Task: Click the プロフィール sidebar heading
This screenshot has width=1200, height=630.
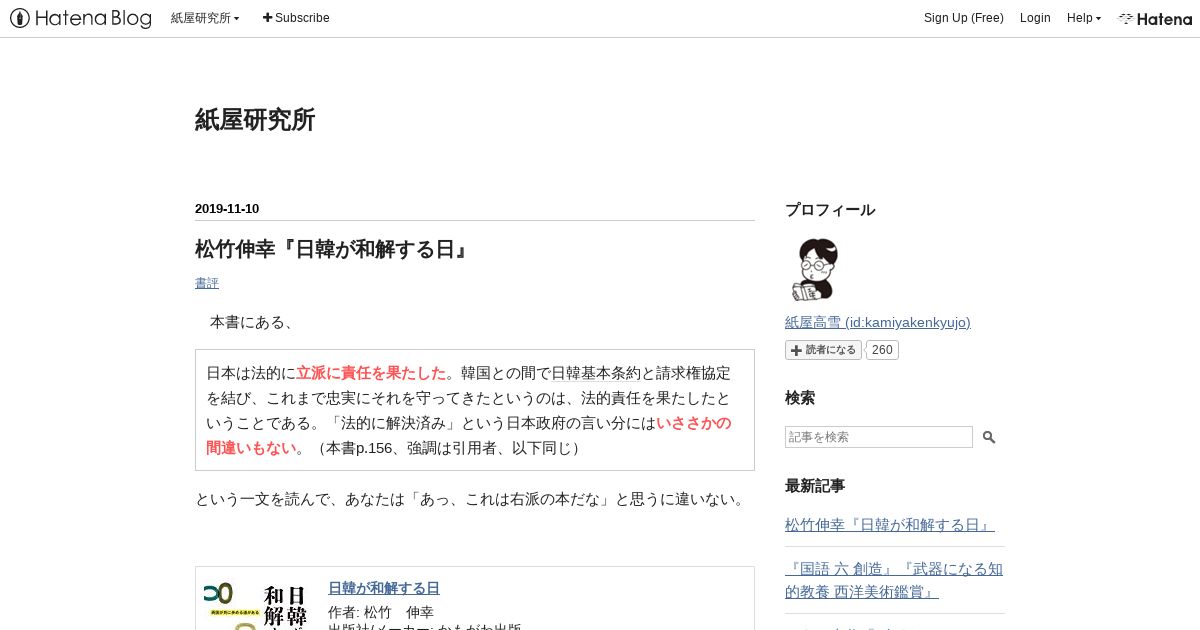Action: [830, 210]
